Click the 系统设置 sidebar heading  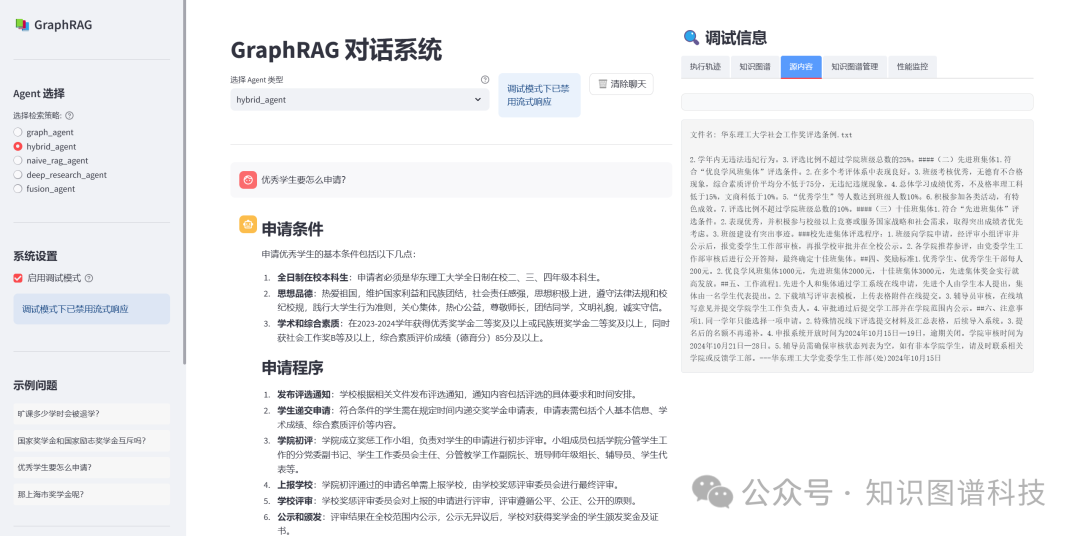(35, 256)
